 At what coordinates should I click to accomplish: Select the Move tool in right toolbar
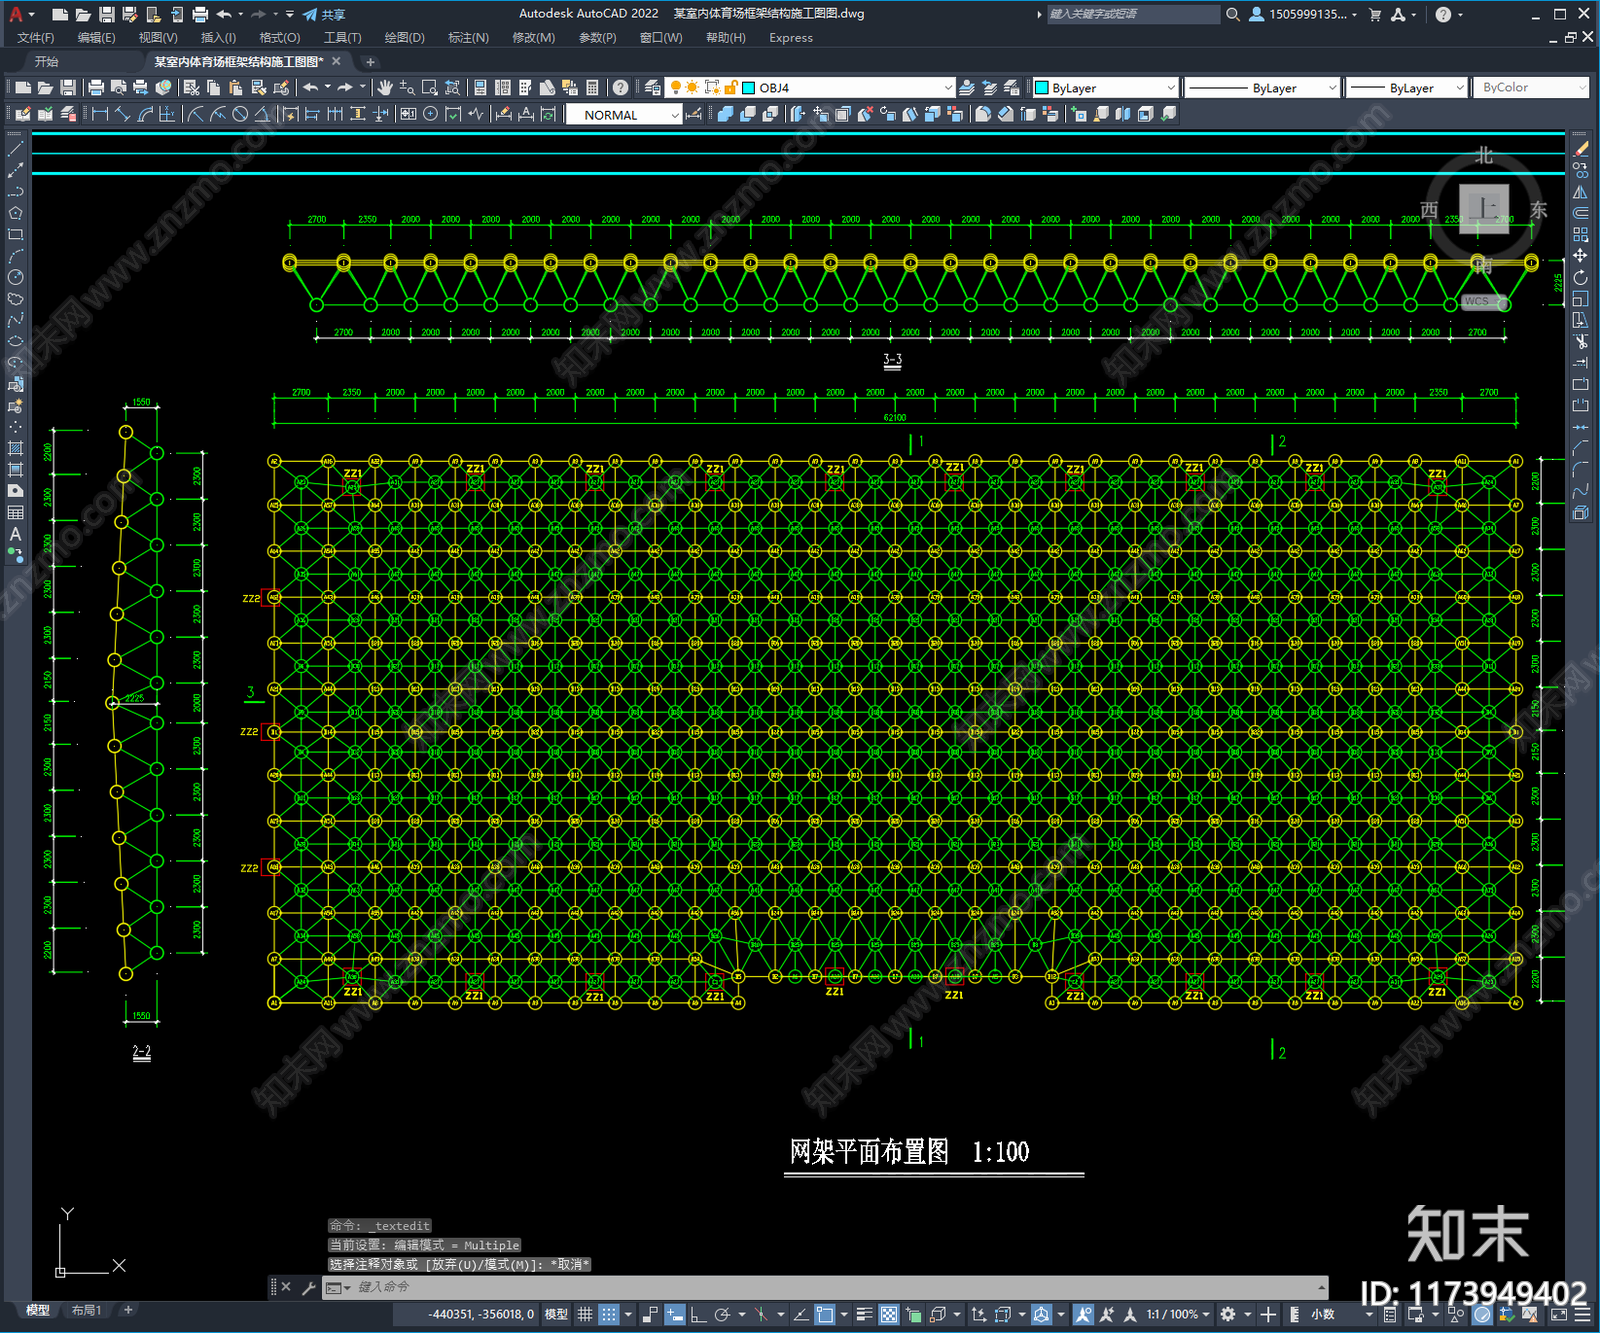(1580, 256)
